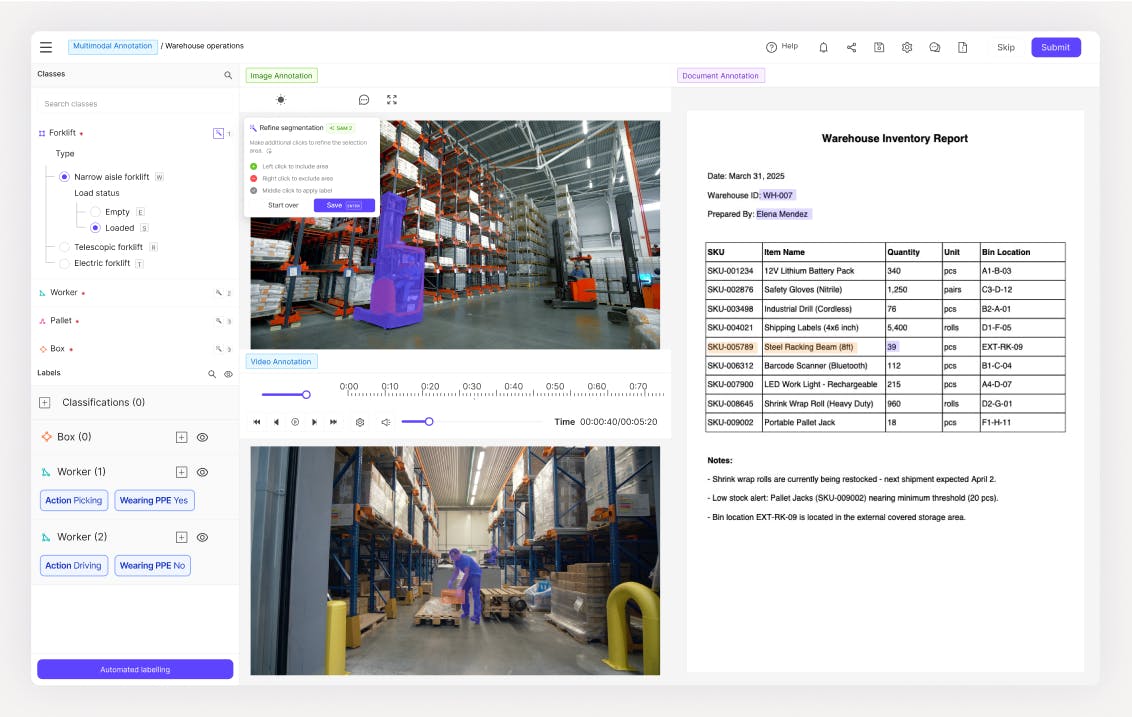
Task: Open the hamburger main menu
Action: pyautogui.click(x=46, y=47)
